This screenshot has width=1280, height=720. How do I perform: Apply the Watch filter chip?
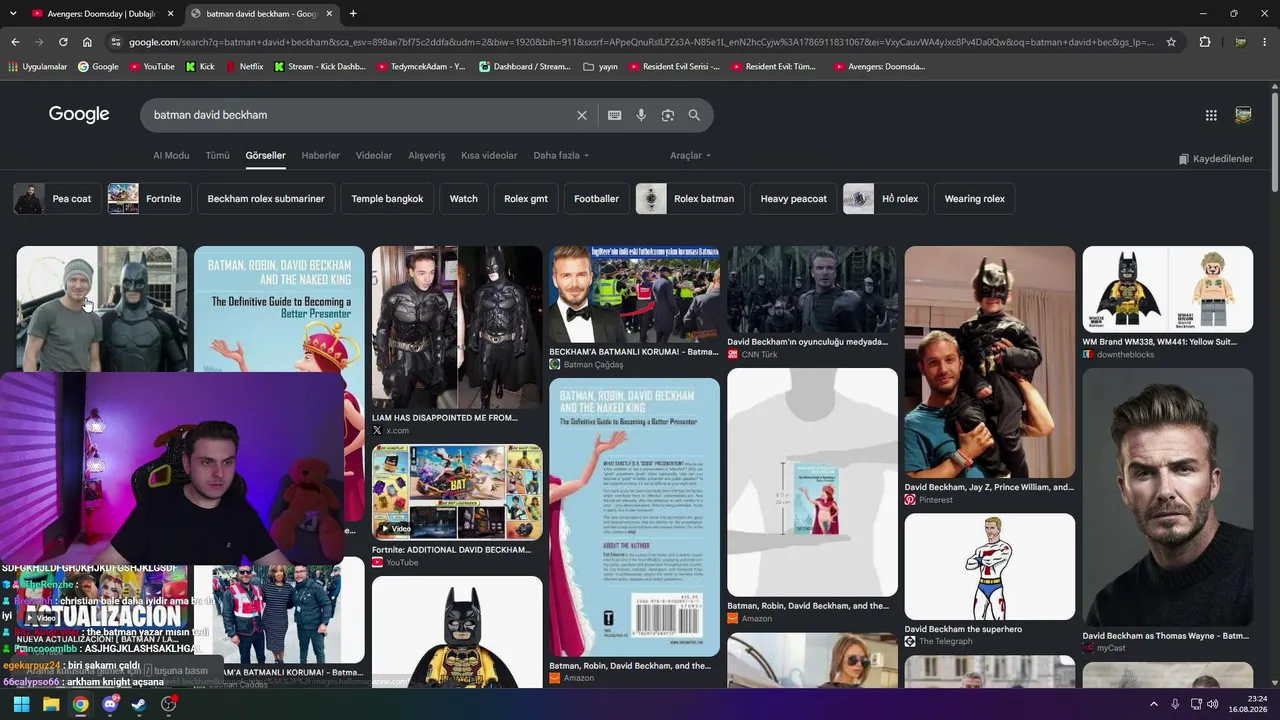click(464, 199)
